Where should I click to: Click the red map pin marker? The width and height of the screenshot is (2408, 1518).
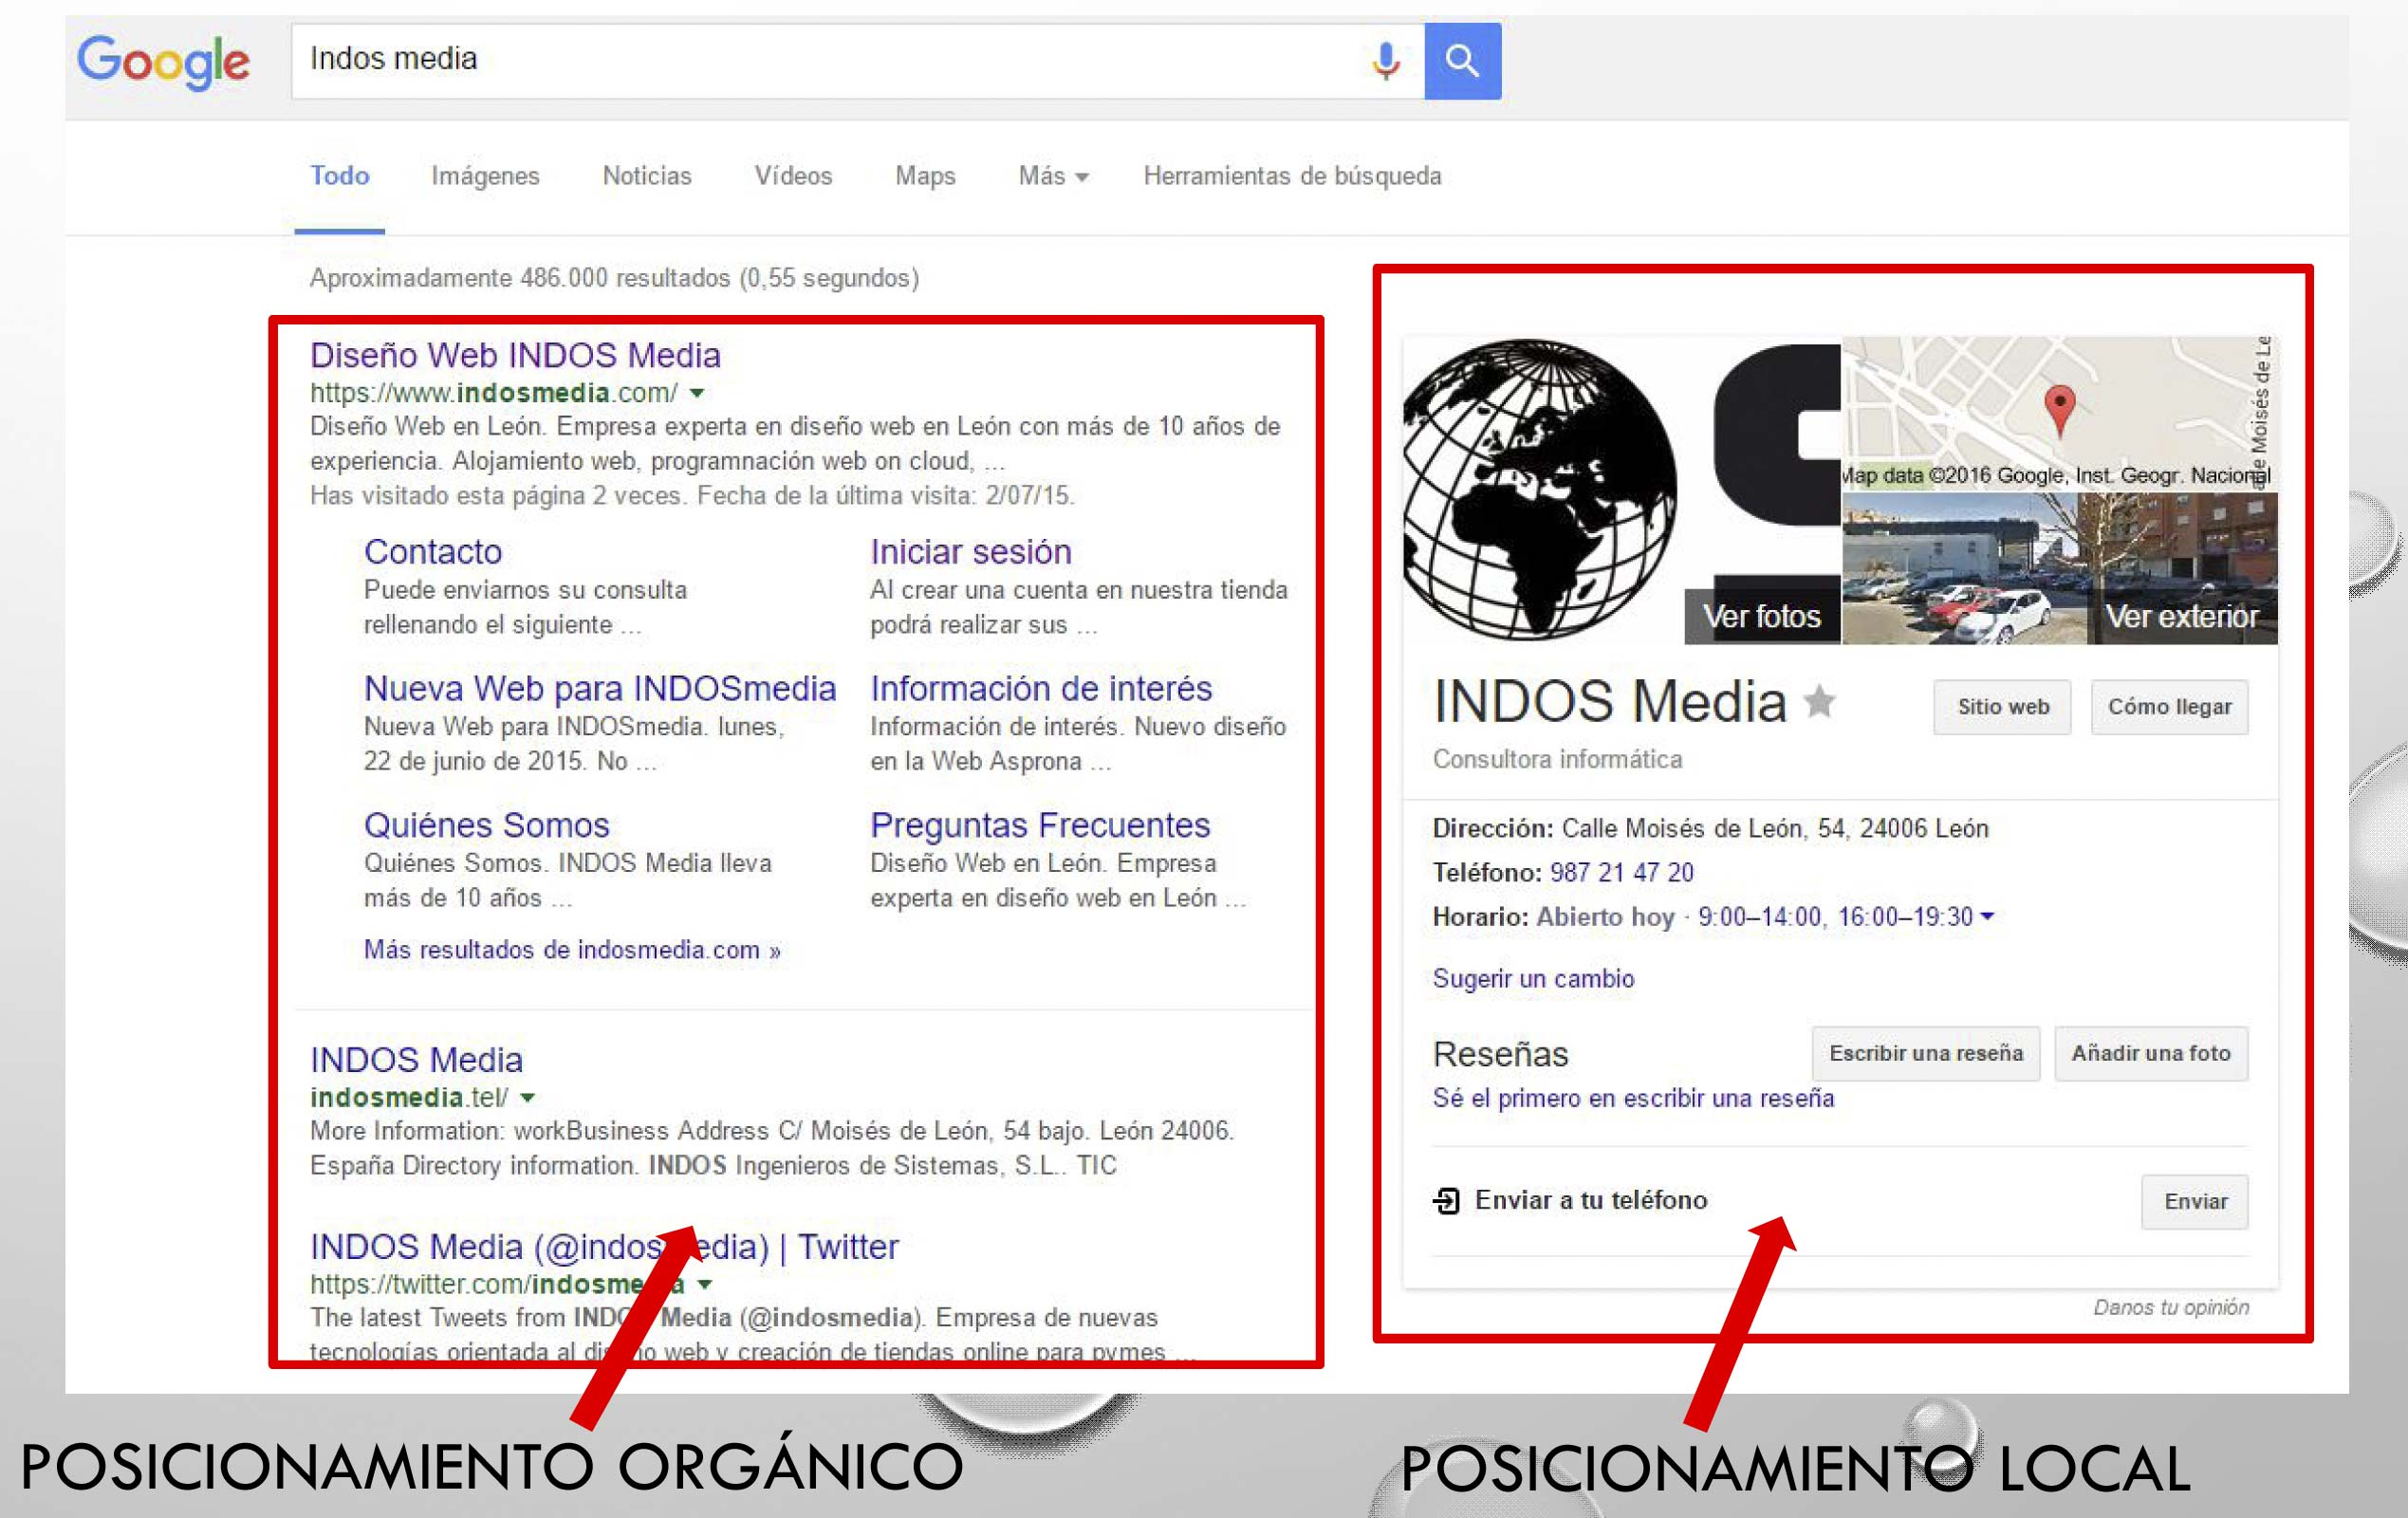tap(2059, 409)
